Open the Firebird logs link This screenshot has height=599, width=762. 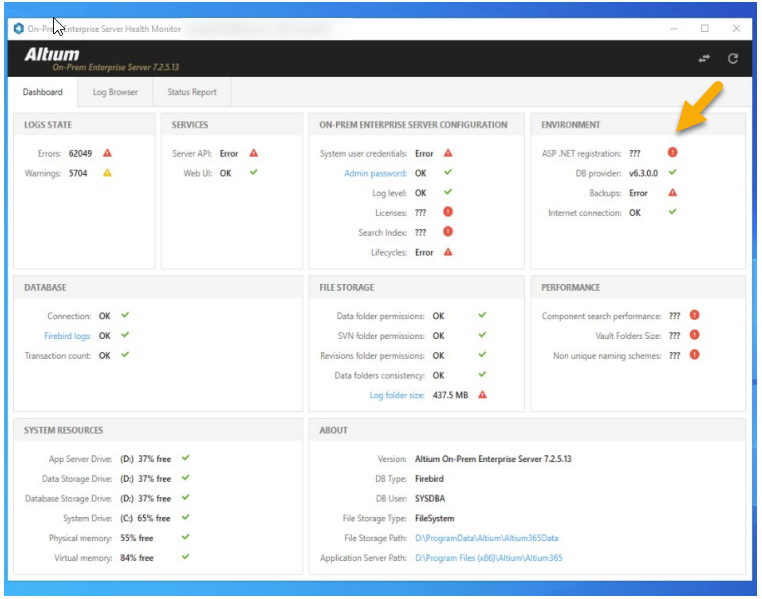click(x=68, y=336)
